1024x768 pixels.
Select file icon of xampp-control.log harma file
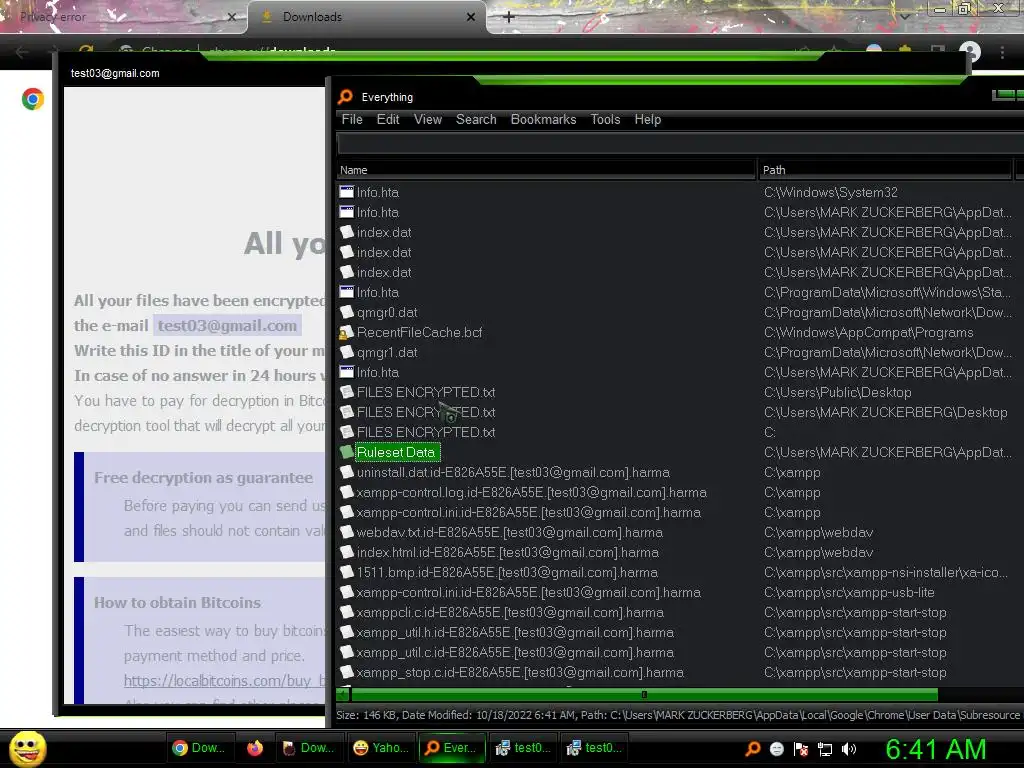click(x=347, y=492)
